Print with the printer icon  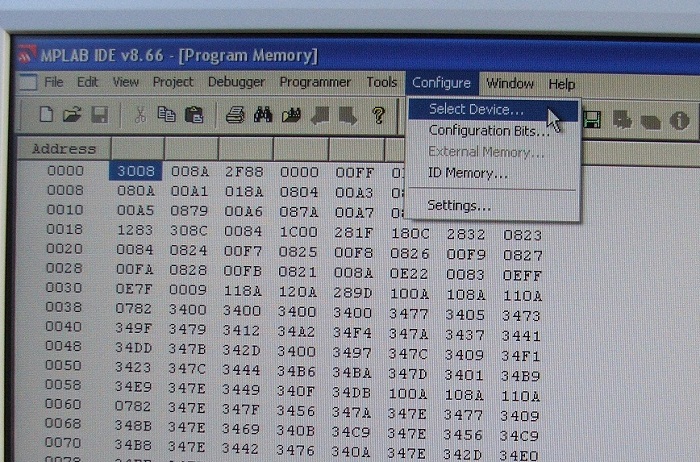point(235,115)
